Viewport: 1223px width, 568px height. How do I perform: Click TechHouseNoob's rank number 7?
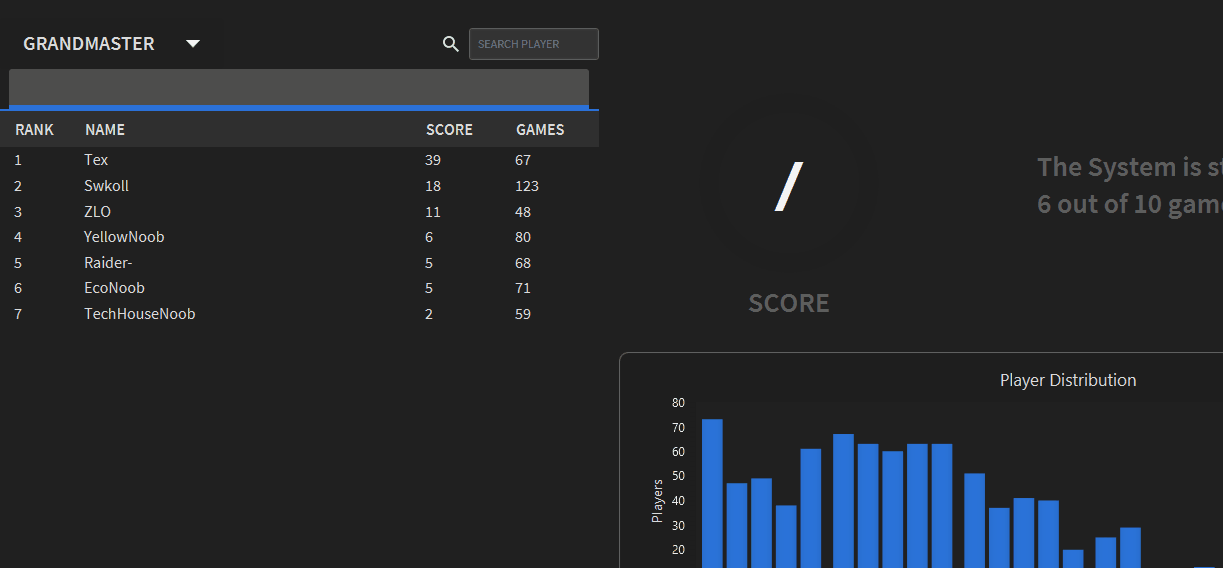(x=18, y=314)
